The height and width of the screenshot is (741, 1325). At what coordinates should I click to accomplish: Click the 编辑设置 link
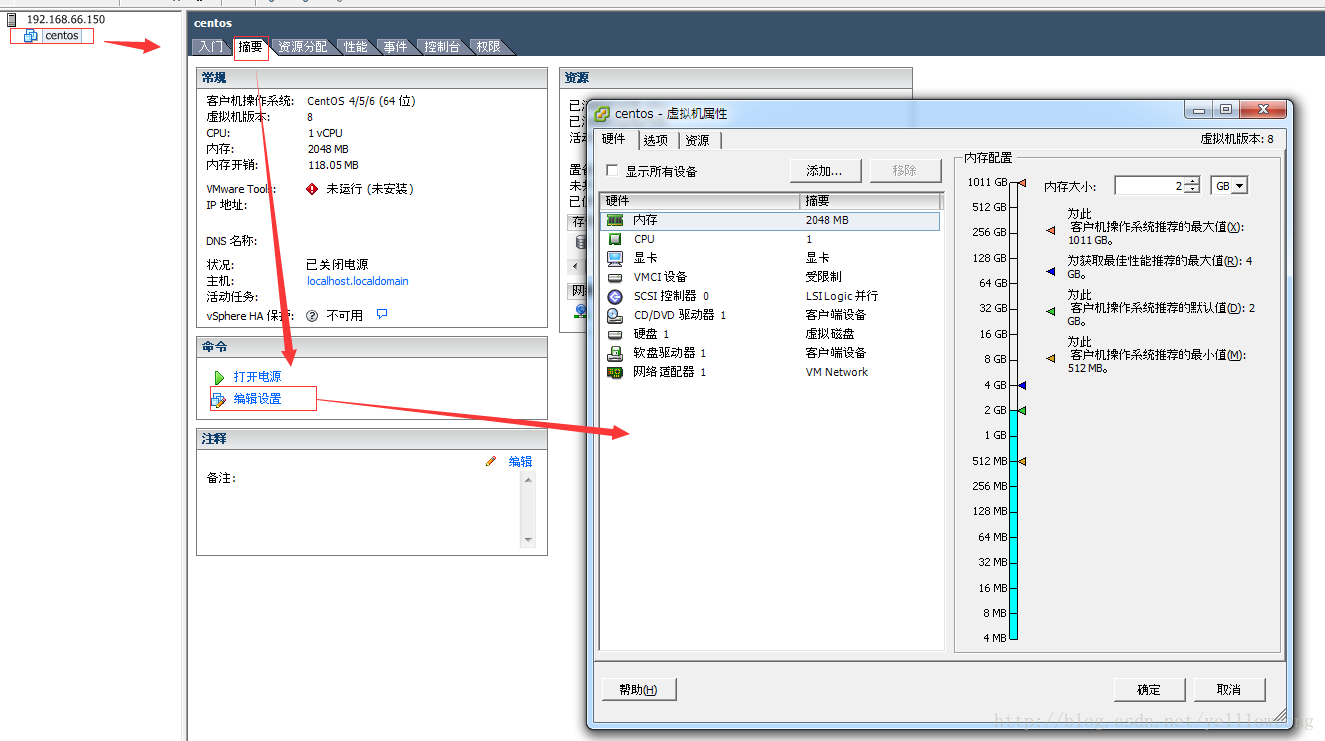coord(257,399)
